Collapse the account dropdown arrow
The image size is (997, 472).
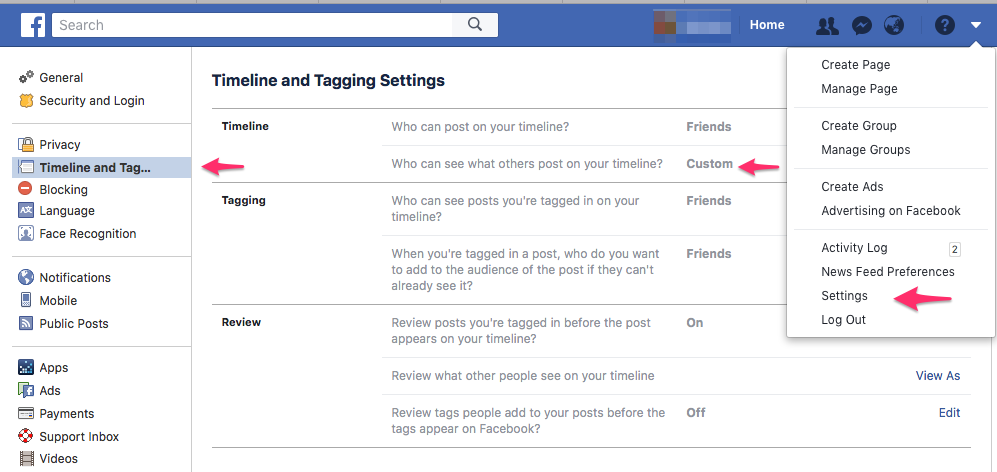976,26
